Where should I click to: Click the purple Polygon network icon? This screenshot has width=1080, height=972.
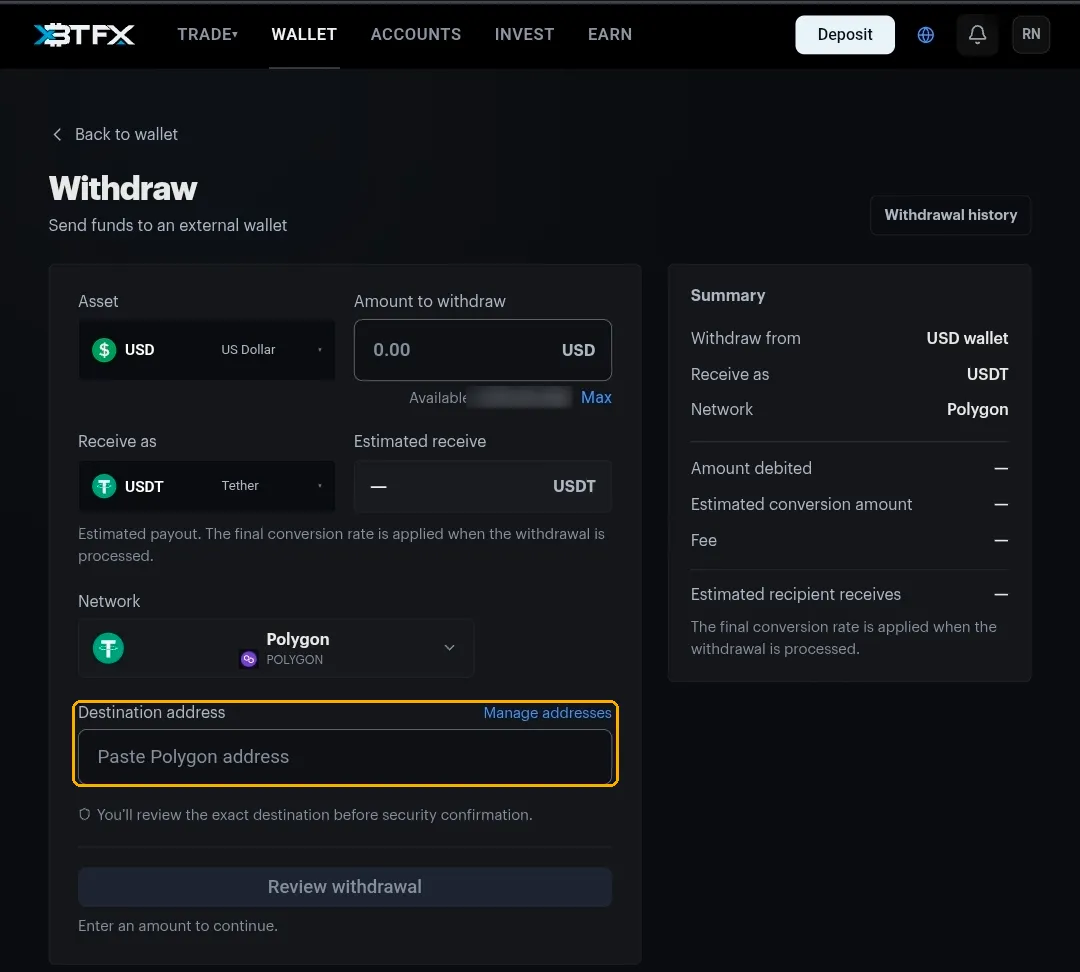(x=249, y=659)
